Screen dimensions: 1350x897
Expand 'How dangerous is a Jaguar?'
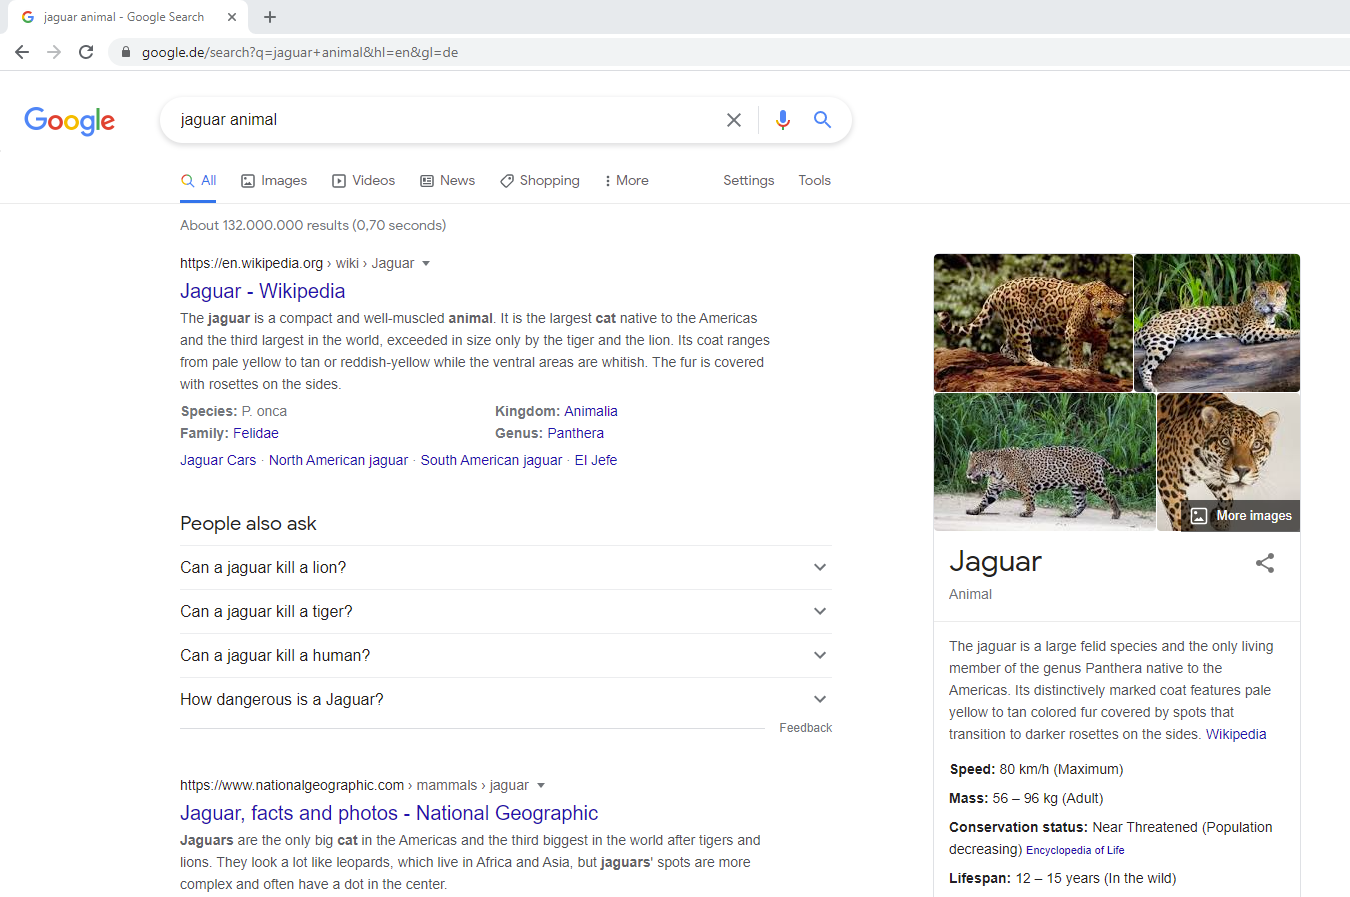pyautogui.click(x=506, y=699)
